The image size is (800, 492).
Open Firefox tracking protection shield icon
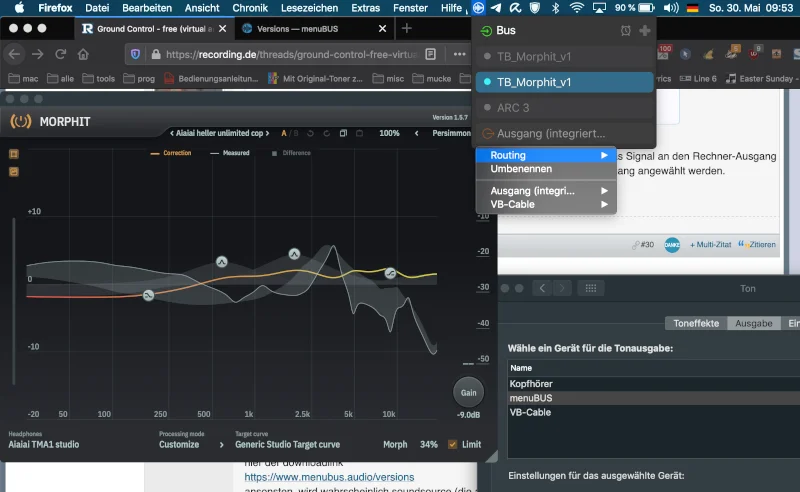[135, 54]
